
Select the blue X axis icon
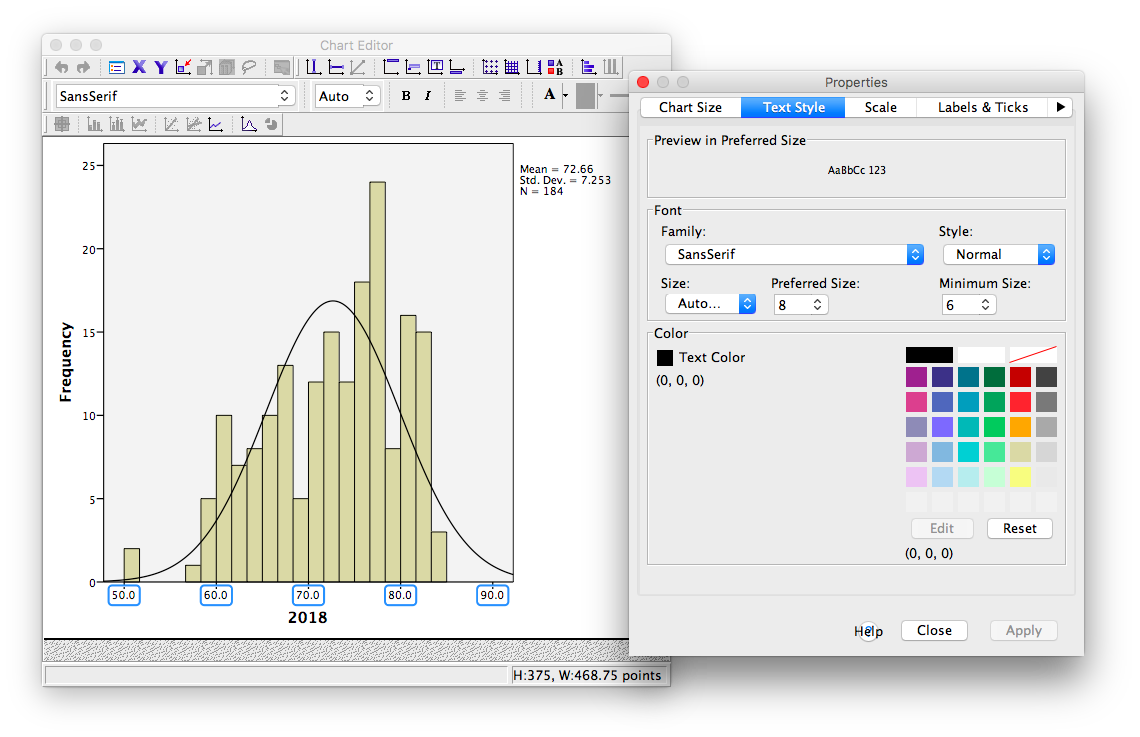click(x=139, y=68)
